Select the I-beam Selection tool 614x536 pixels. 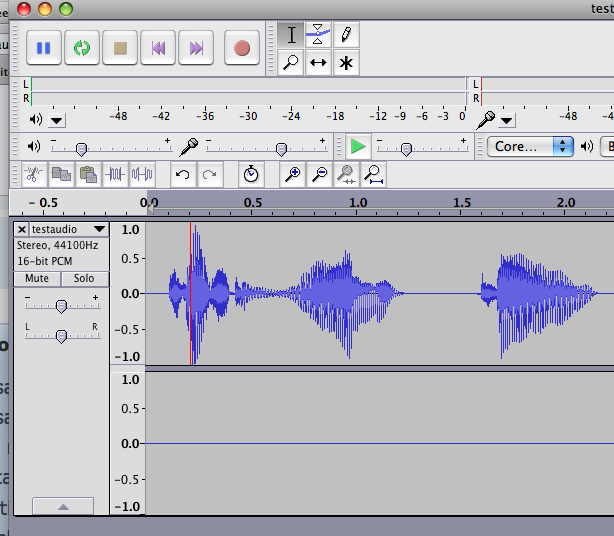(291, 34)
